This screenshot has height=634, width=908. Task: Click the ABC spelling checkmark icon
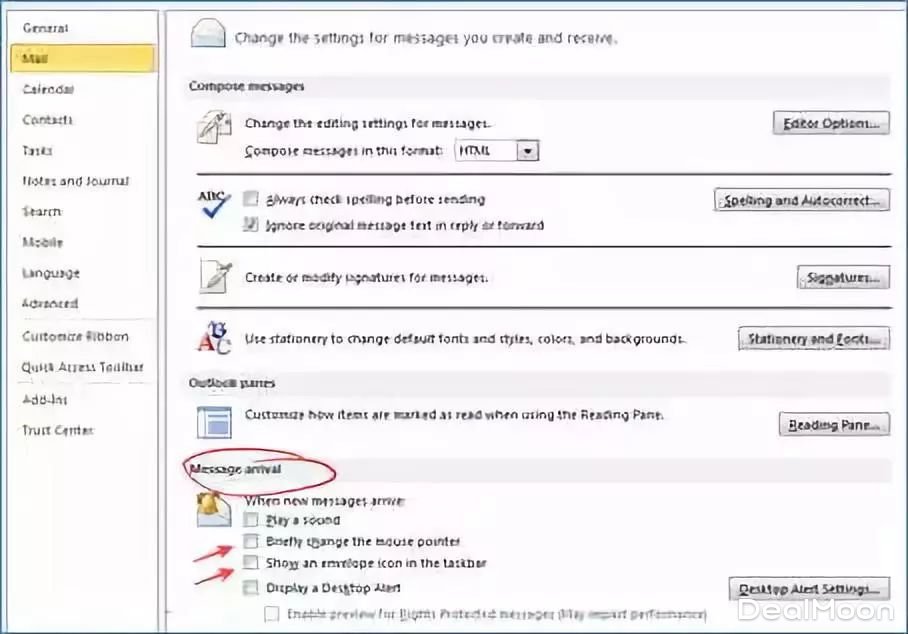point(213,207)
